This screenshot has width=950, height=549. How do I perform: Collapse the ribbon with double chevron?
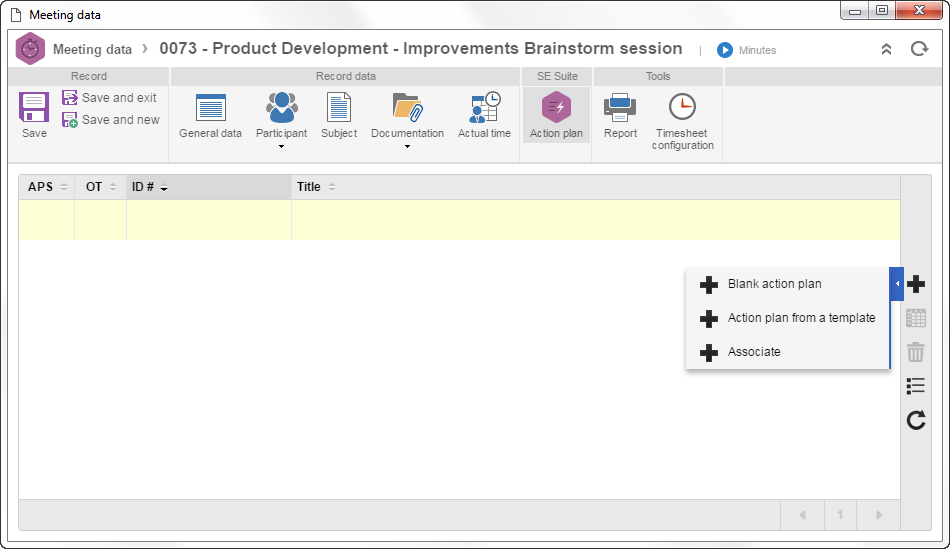click(886, 49)
